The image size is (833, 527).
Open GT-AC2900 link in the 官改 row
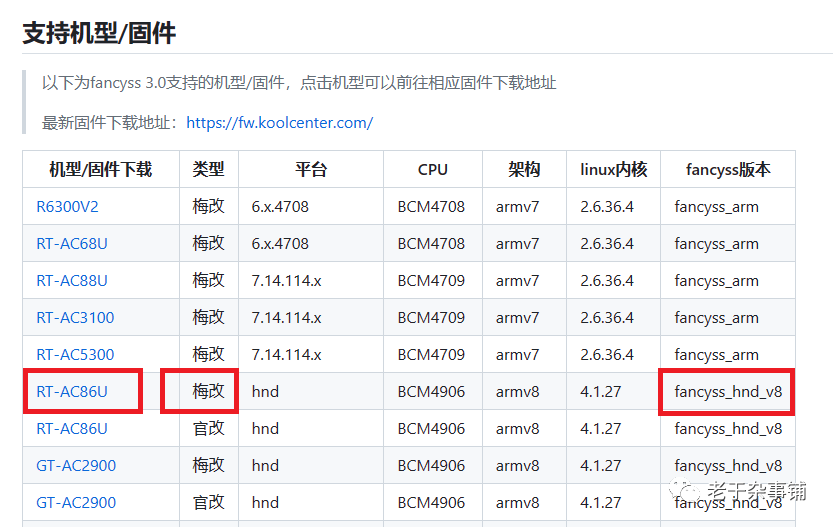tap(76, 503)
